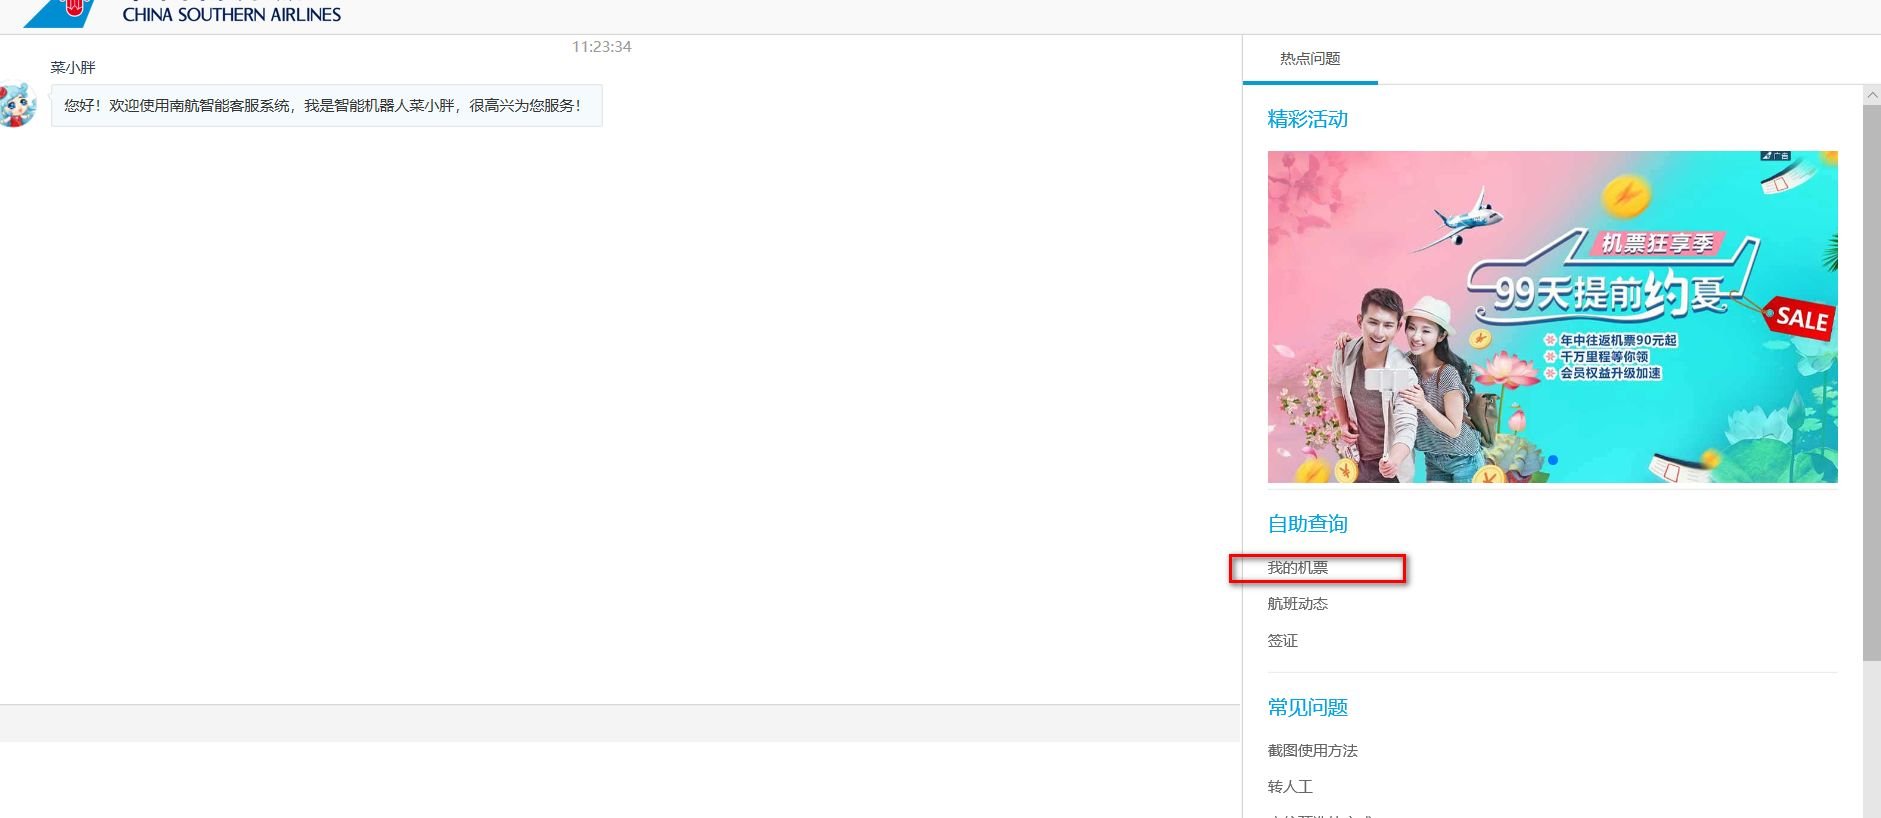Click the 菜小胖 robot avatar
The width and height of the screenshot is (1881, 818).
click(18, 105)
